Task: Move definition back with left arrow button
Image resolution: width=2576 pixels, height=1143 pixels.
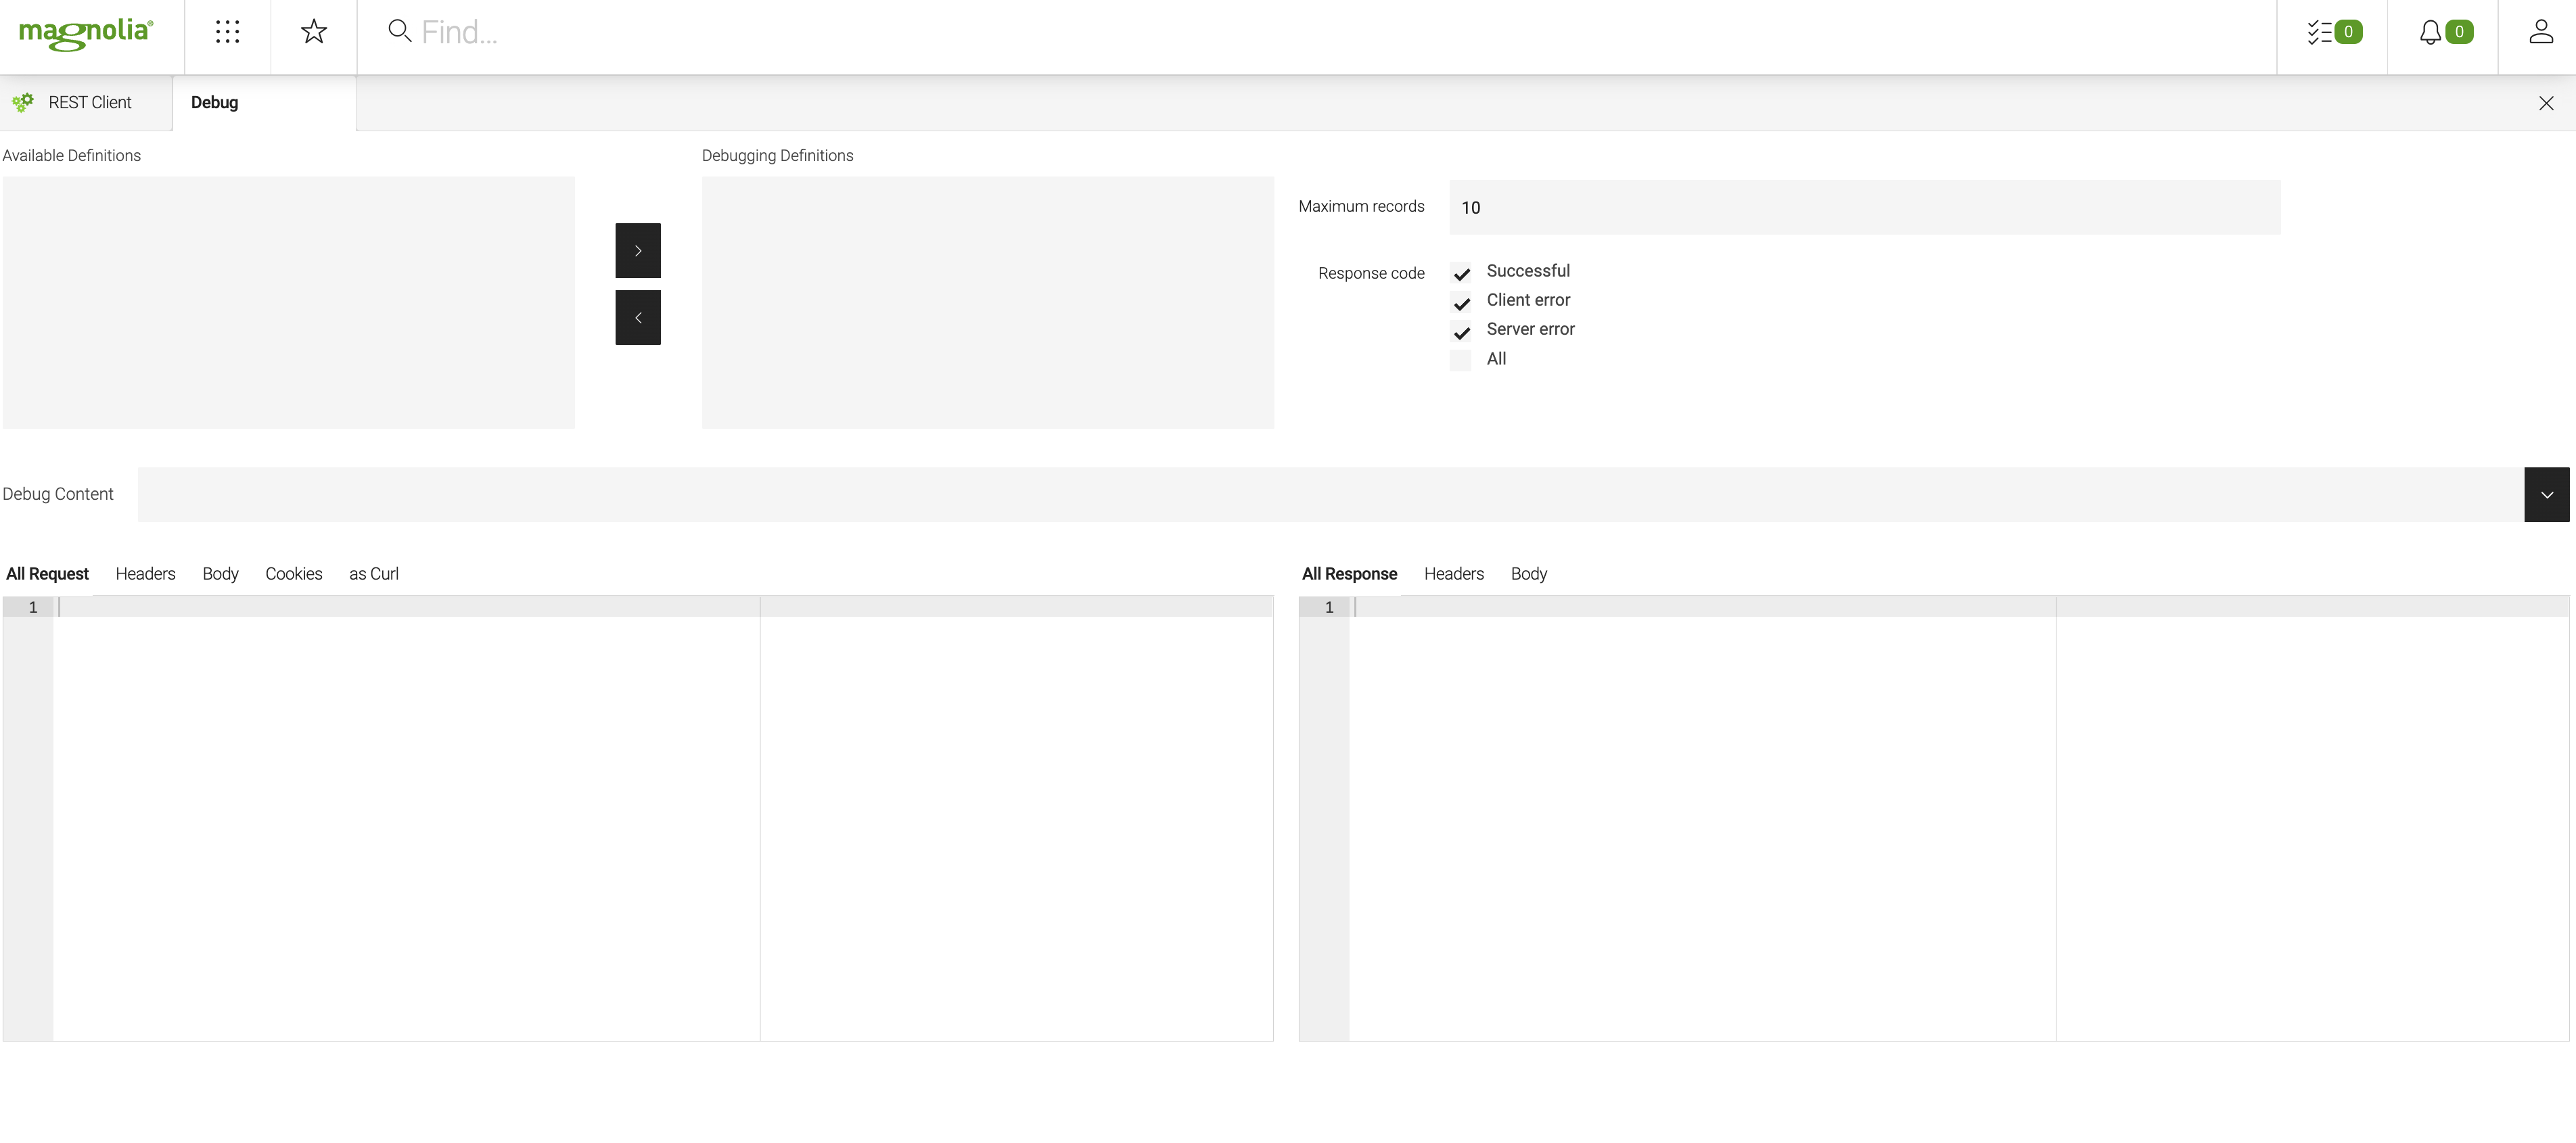Action: (638, 318)
